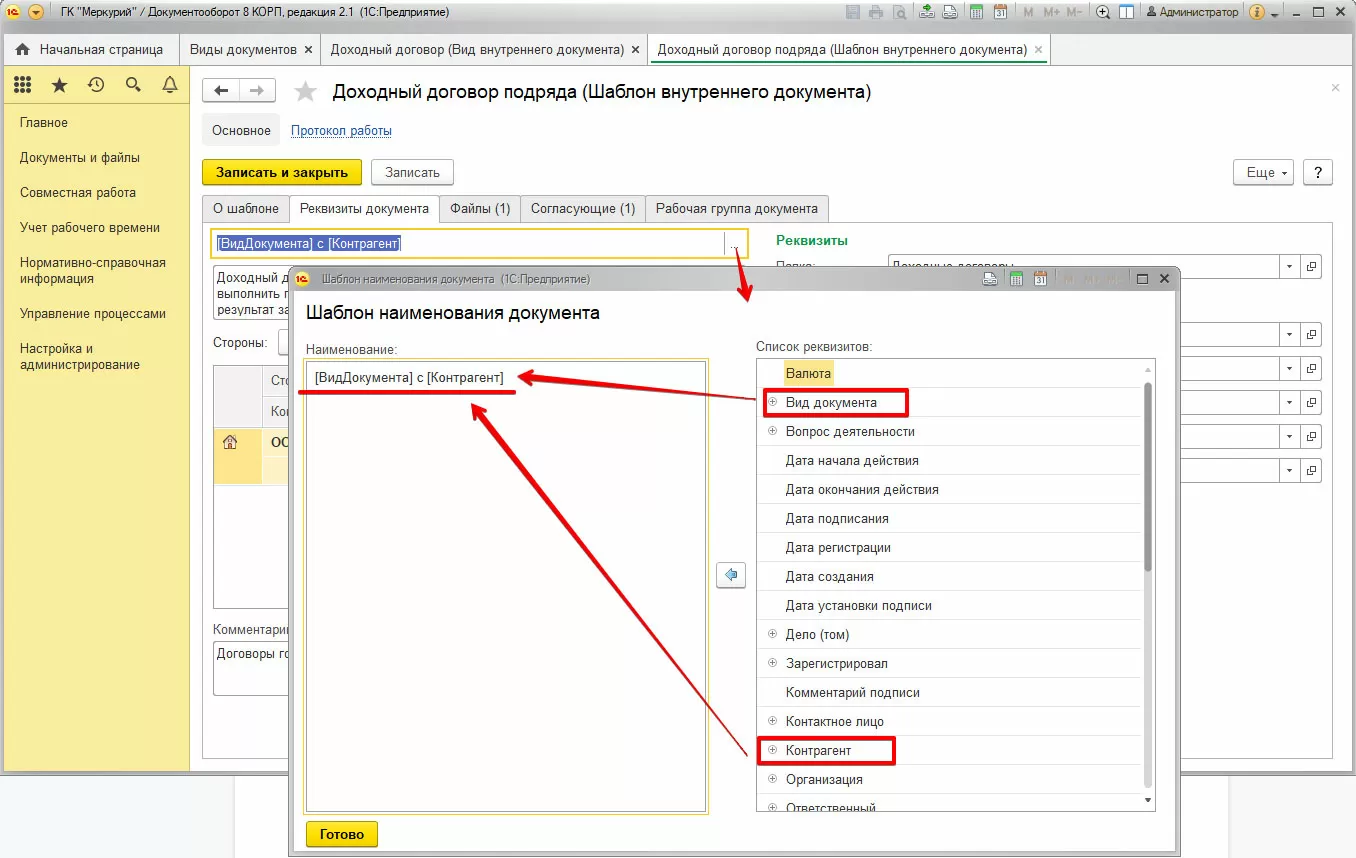The image size is (1356, 858).
Task: Click the attribute list vertical scrollbar
Action: (1148, 477)
